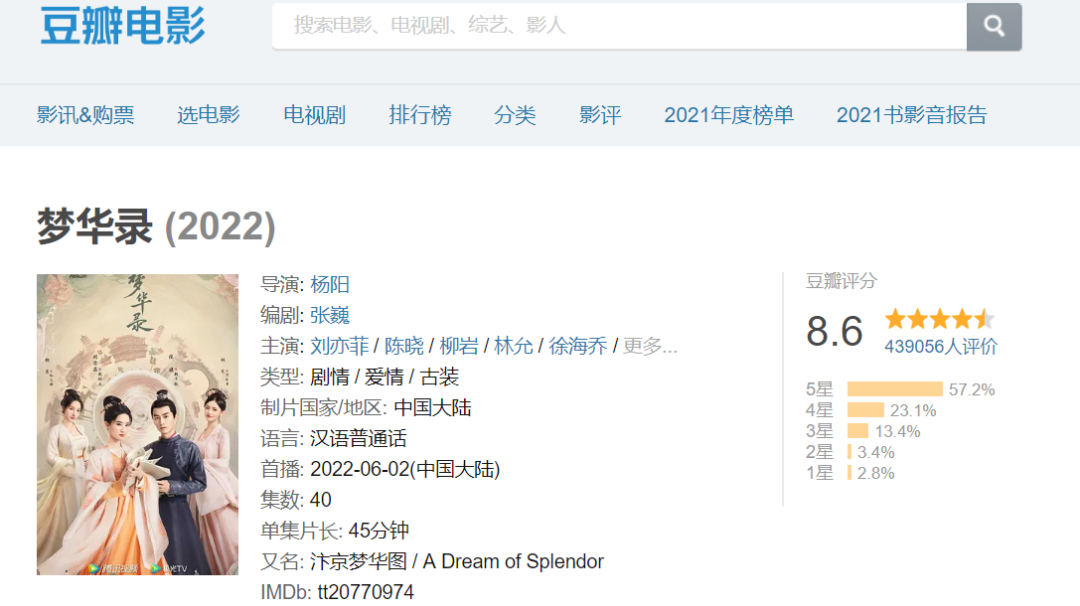Click the magnifier search button
The width and height of the screenshot is (1080, 606).
click(993, 26)
